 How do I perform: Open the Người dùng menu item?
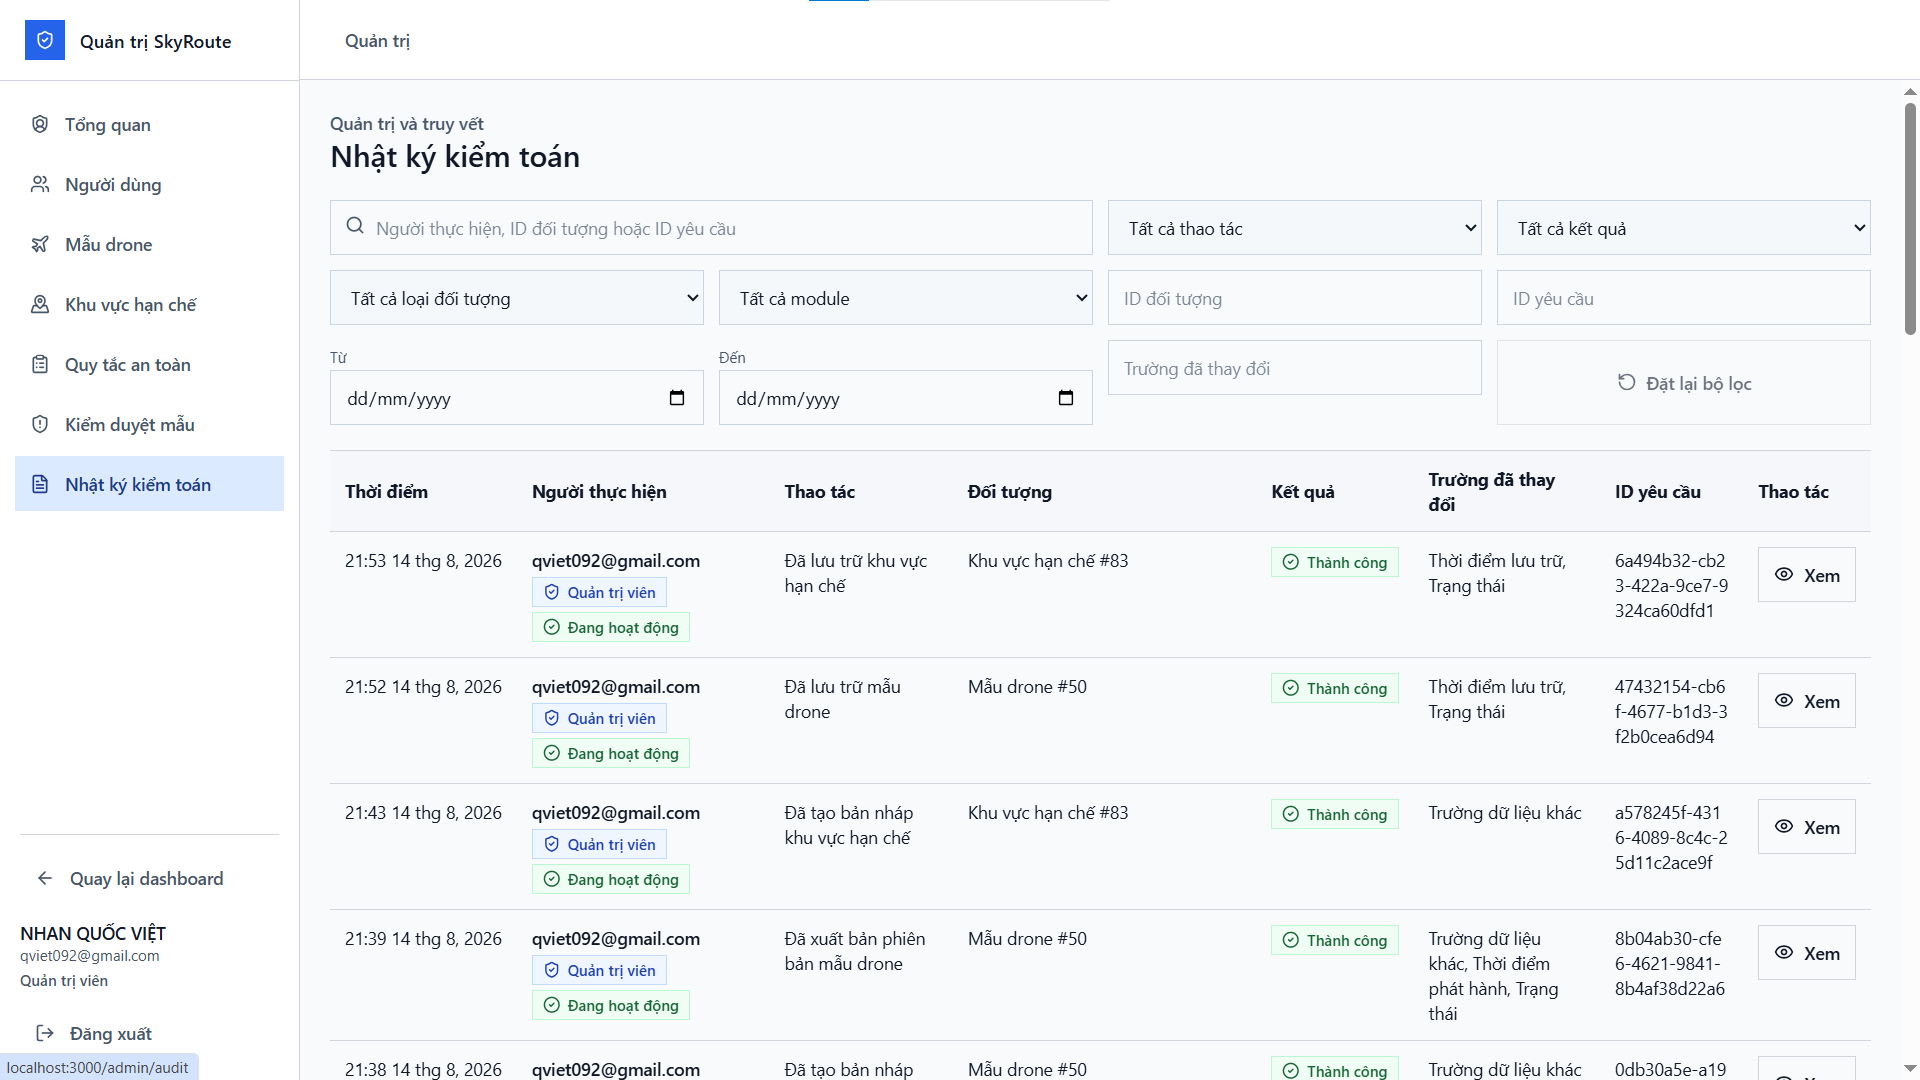(x=149, y=184)
